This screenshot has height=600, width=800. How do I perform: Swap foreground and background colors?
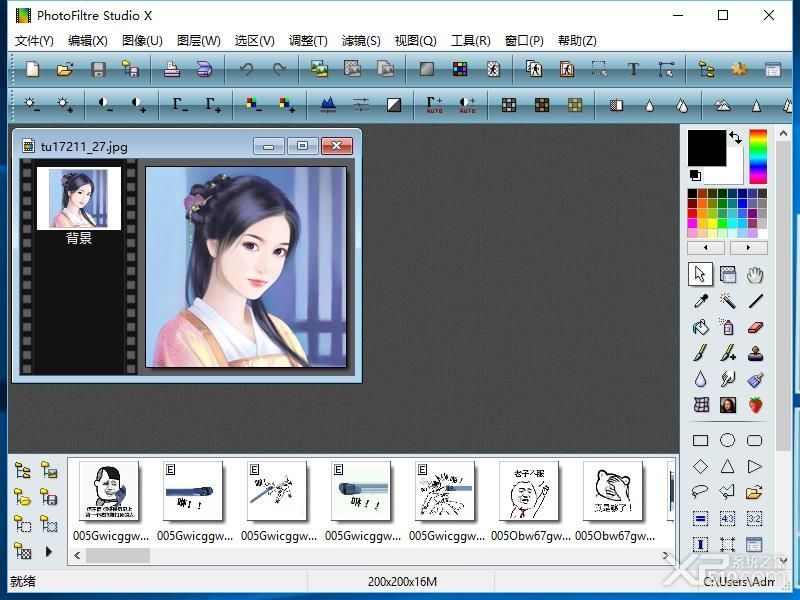tap(735, 137)
